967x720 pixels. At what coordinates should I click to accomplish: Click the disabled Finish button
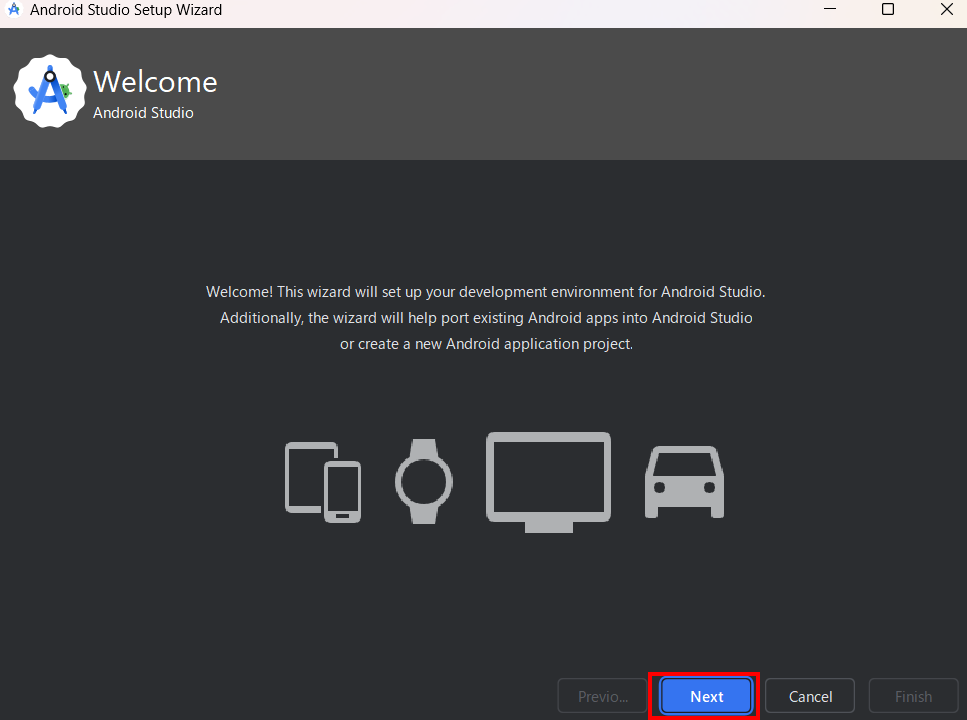coord(913,696)
